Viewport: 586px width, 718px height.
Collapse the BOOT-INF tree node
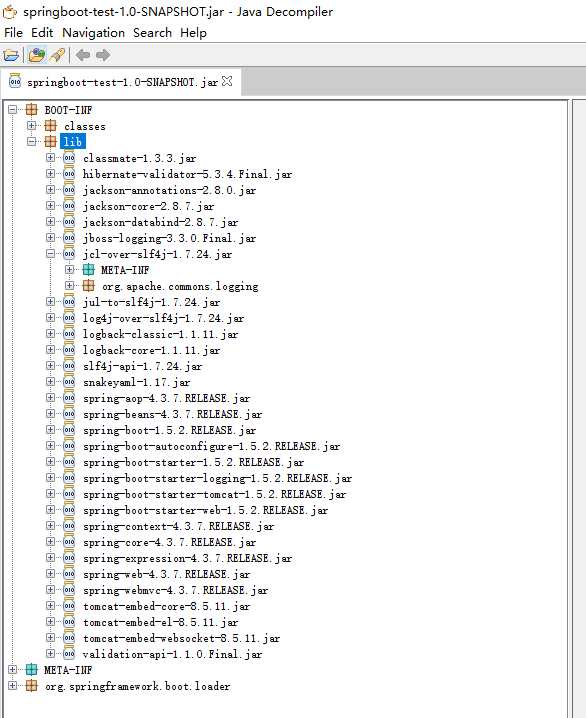tap(12, 109)
